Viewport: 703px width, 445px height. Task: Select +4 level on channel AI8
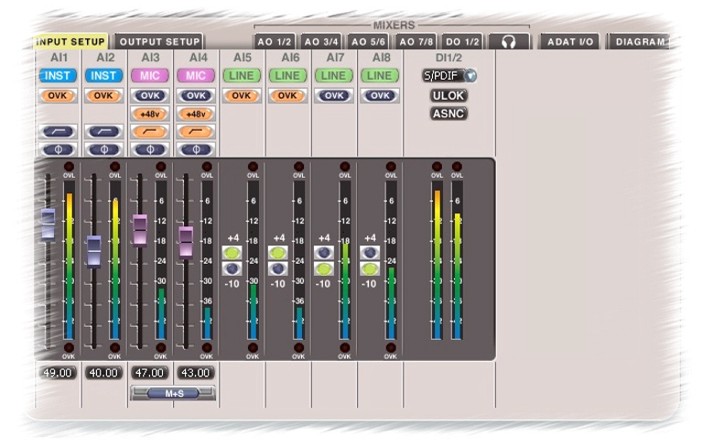pos(370,253)
